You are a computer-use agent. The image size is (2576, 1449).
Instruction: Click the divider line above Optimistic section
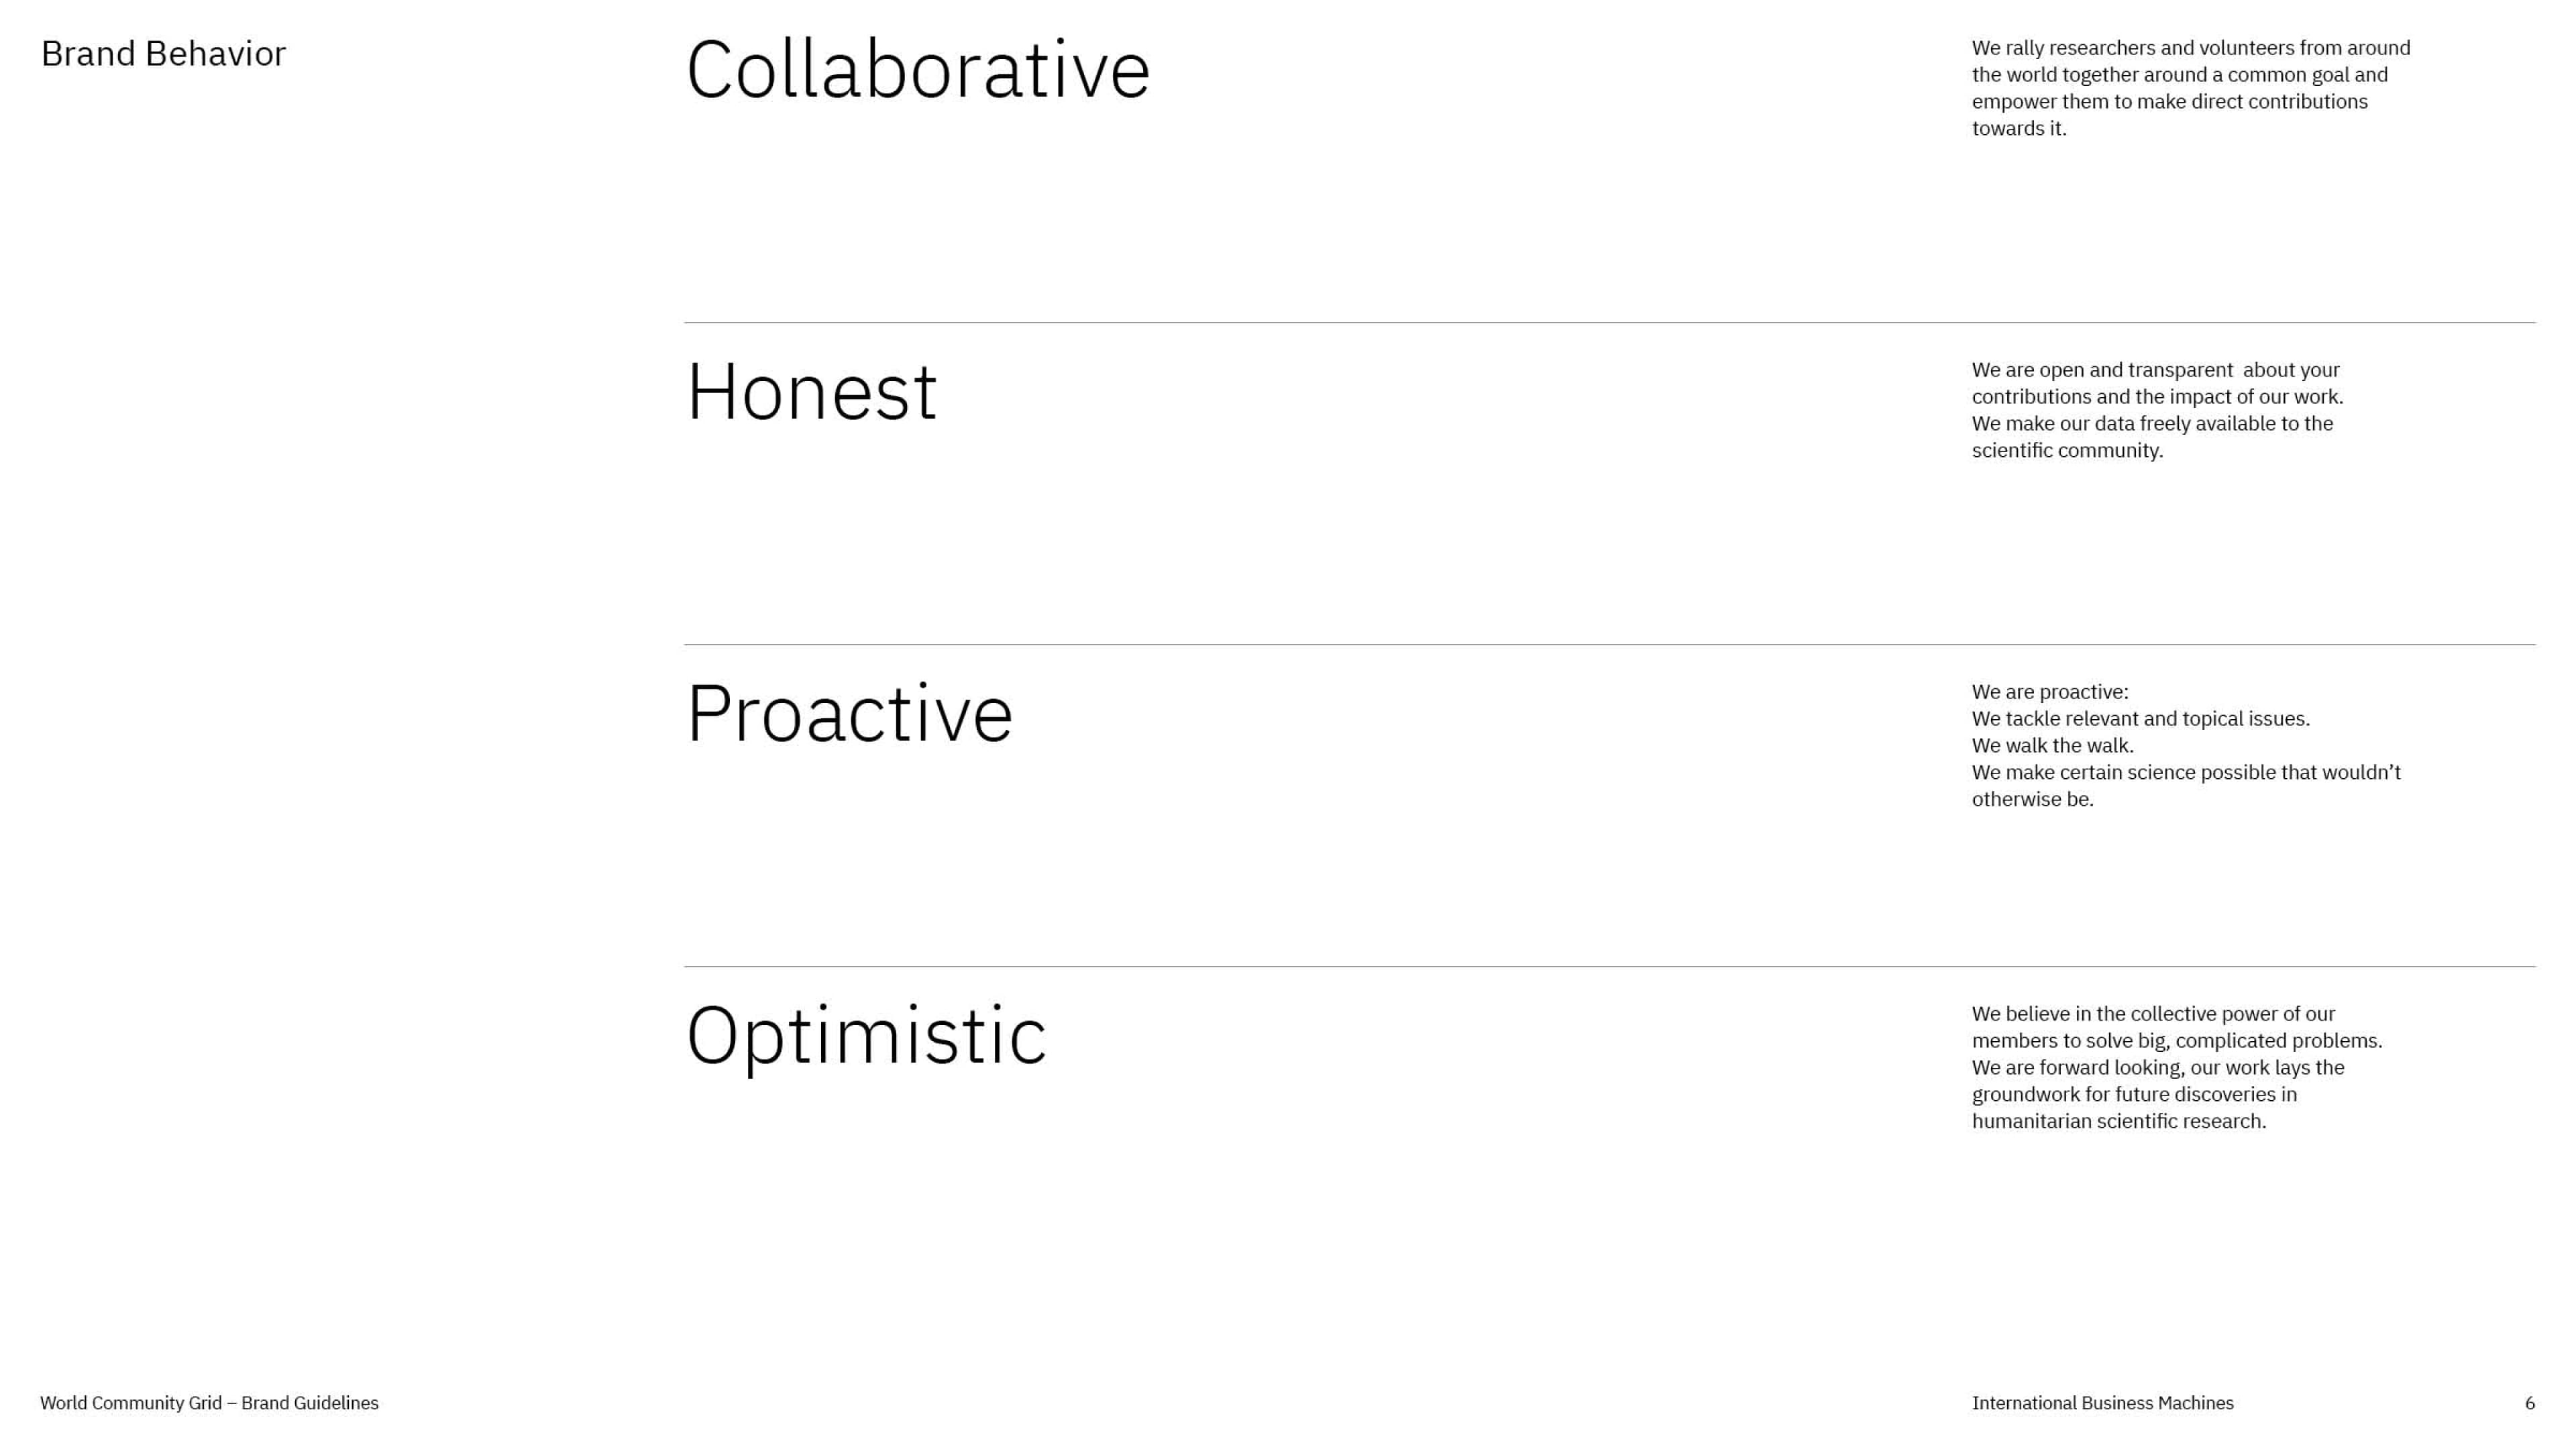1609,966
